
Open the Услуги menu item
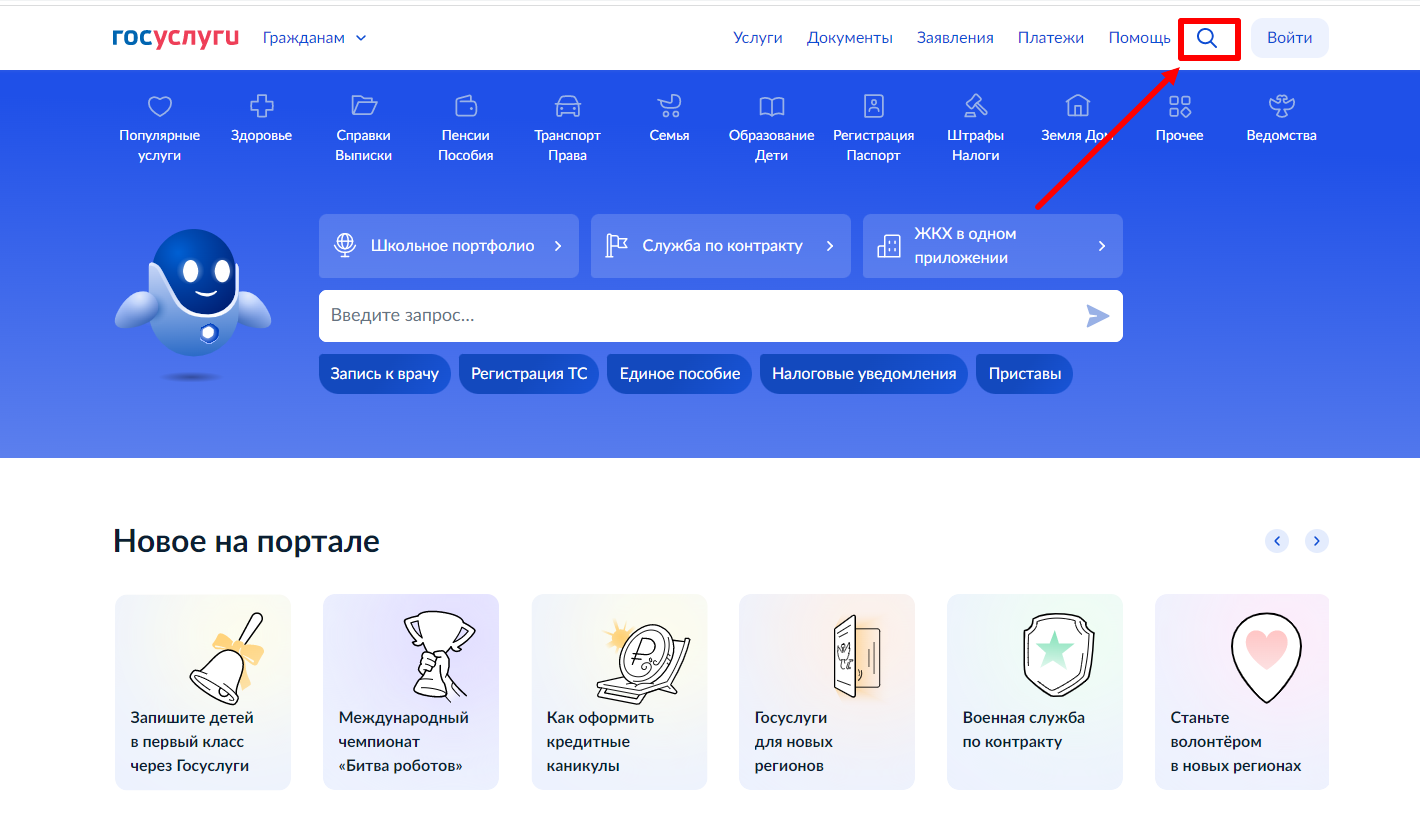[x=757, y=38]
